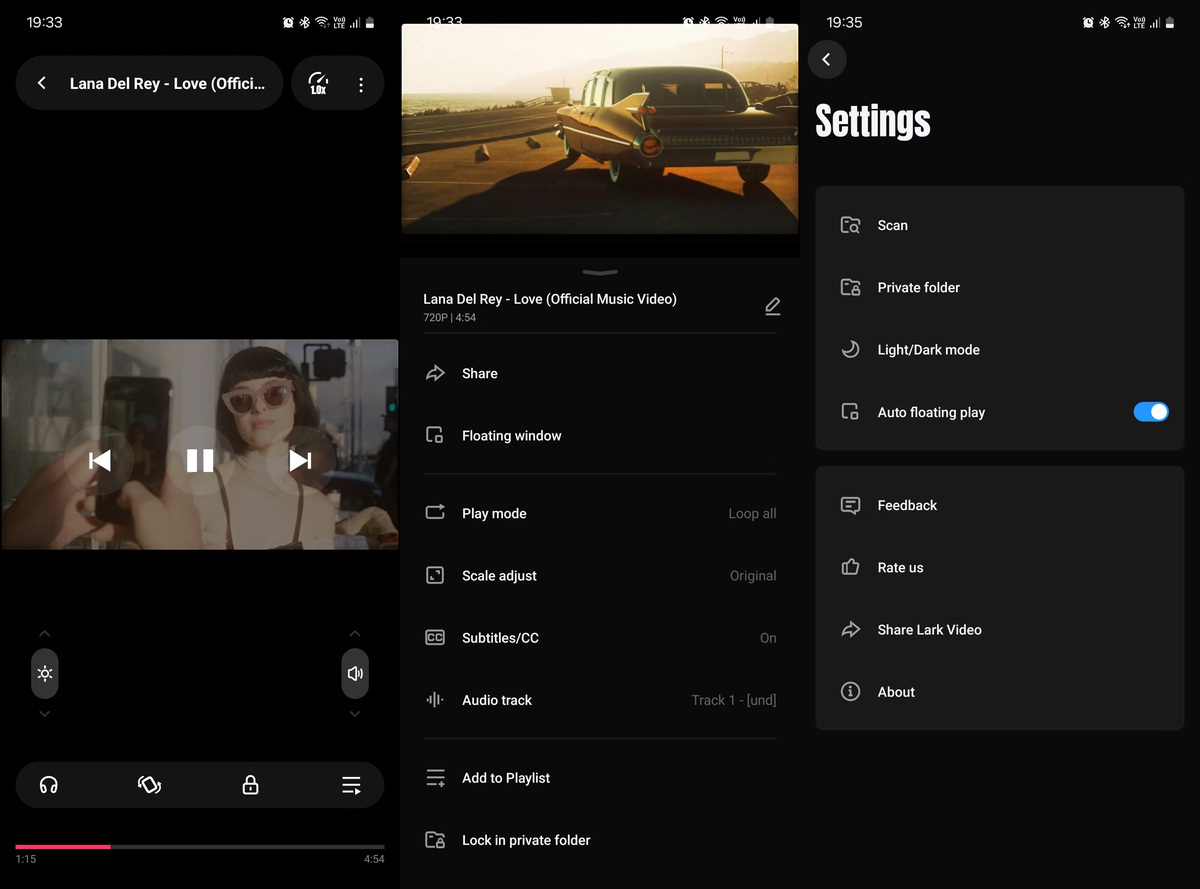The width and height of the screenshot is (1200, 889).
Task: Open video in Floating window
Action: pos(600,435)
